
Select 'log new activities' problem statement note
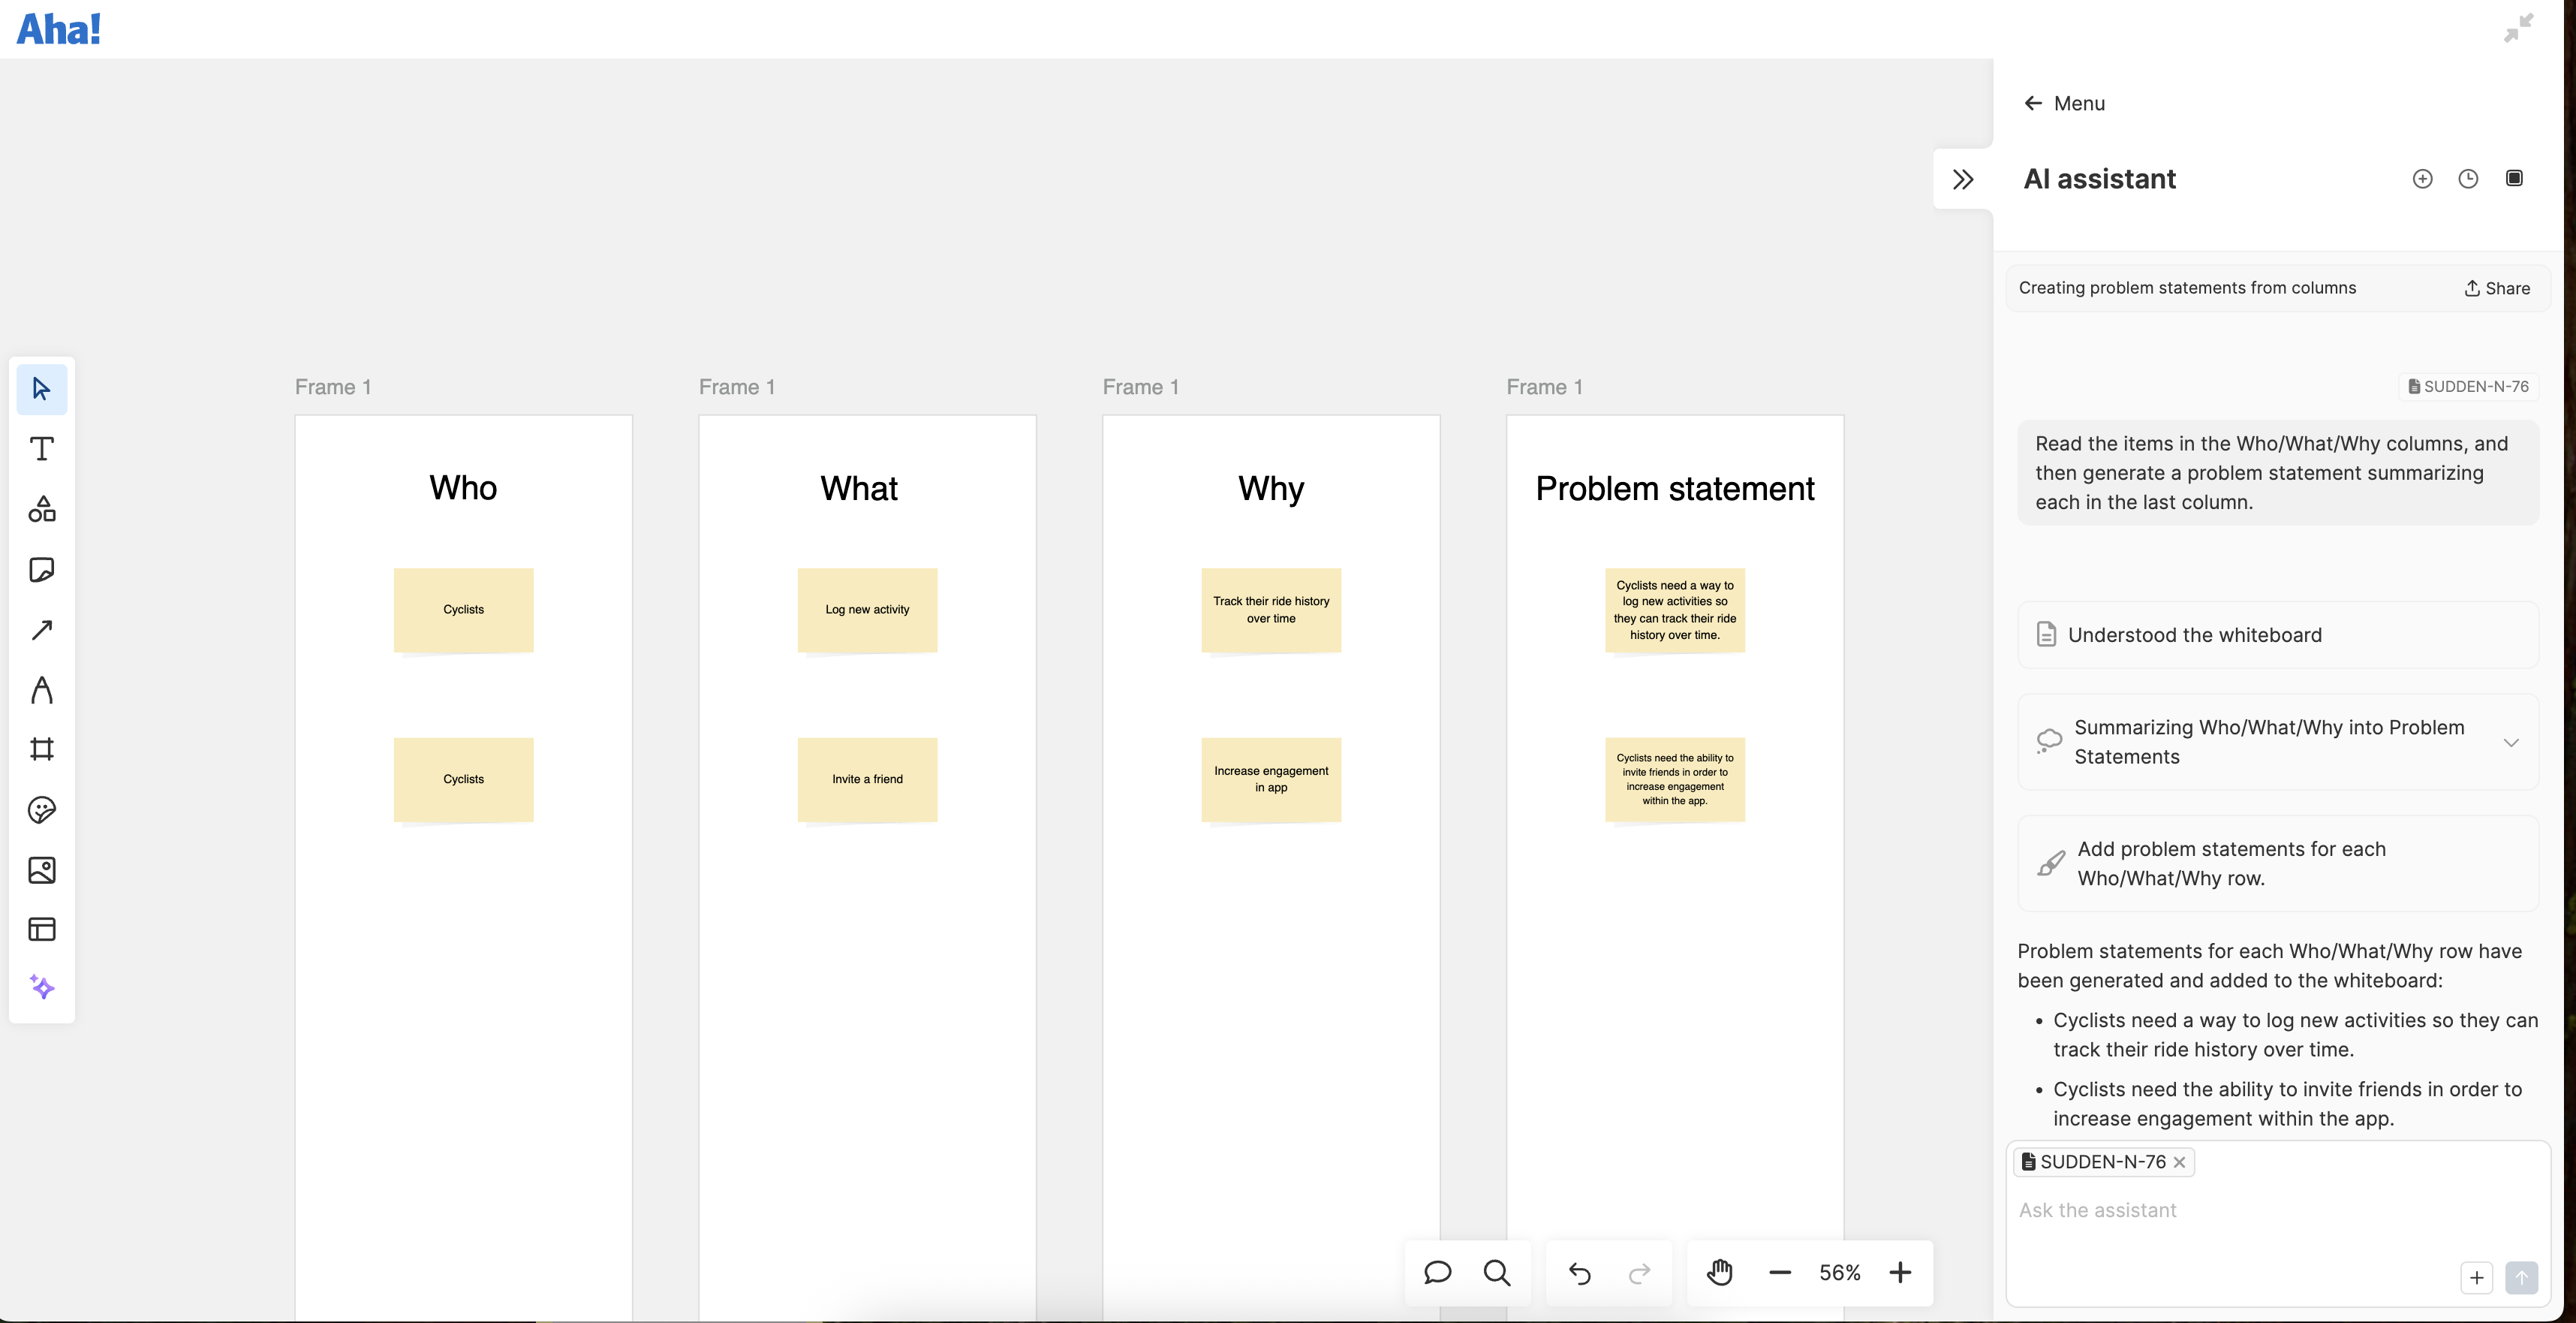click(1675, 610)
